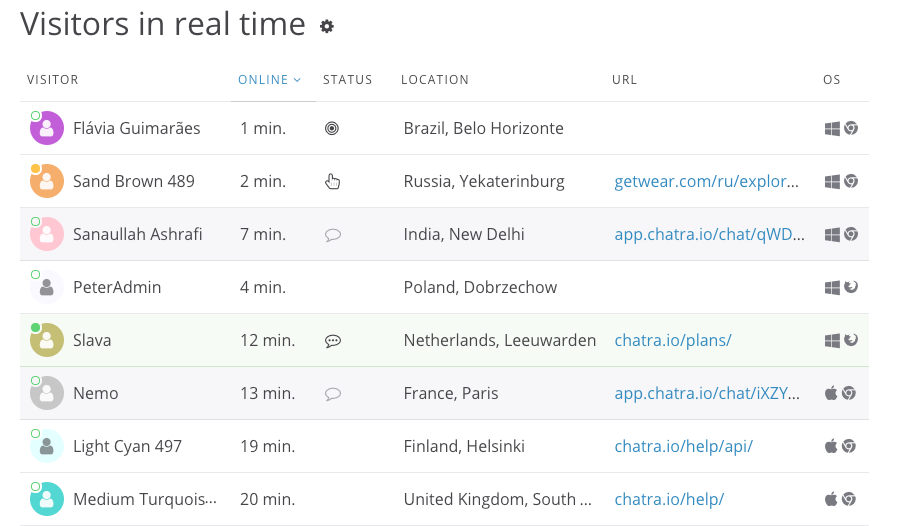Click hand pointer status icon for Sand Brown 489
Viewport: 903px width, 526px height.
[333, 181]
